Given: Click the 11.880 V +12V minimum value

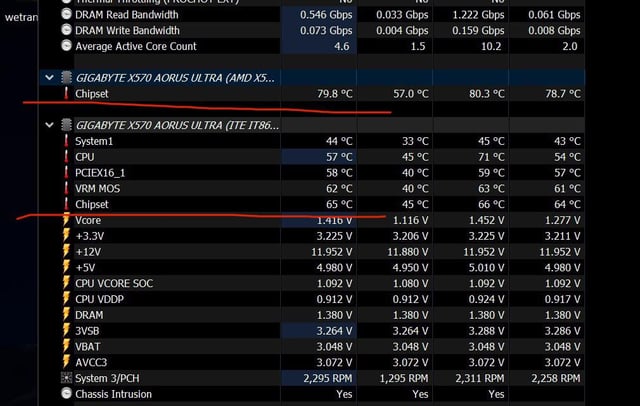Looking at the screenshot, I should [x=408, y=252].
